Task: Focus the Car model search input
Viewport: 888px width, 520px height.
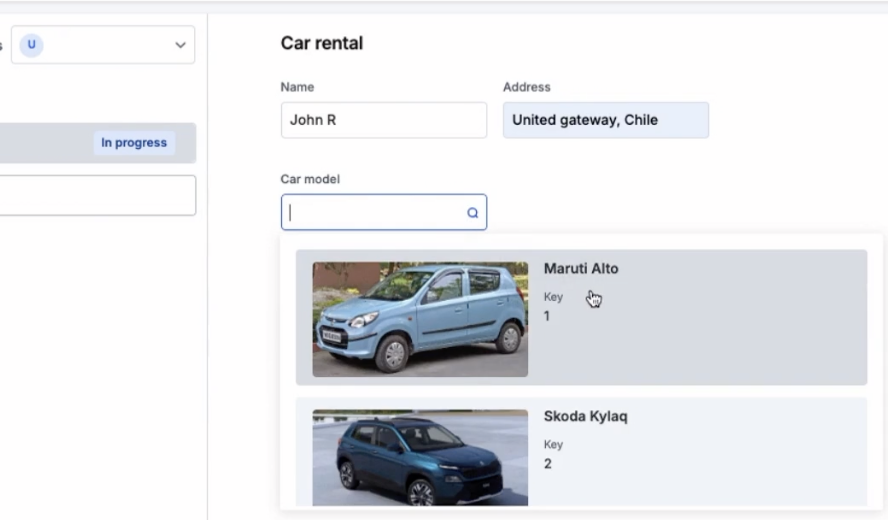Action: (383, 212)
